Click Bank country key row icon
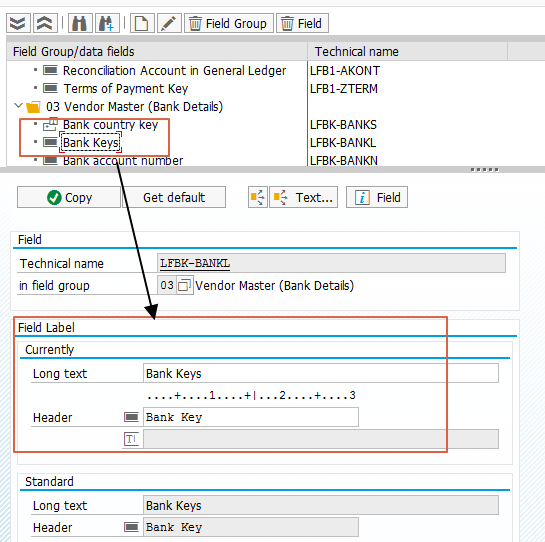 50,124
